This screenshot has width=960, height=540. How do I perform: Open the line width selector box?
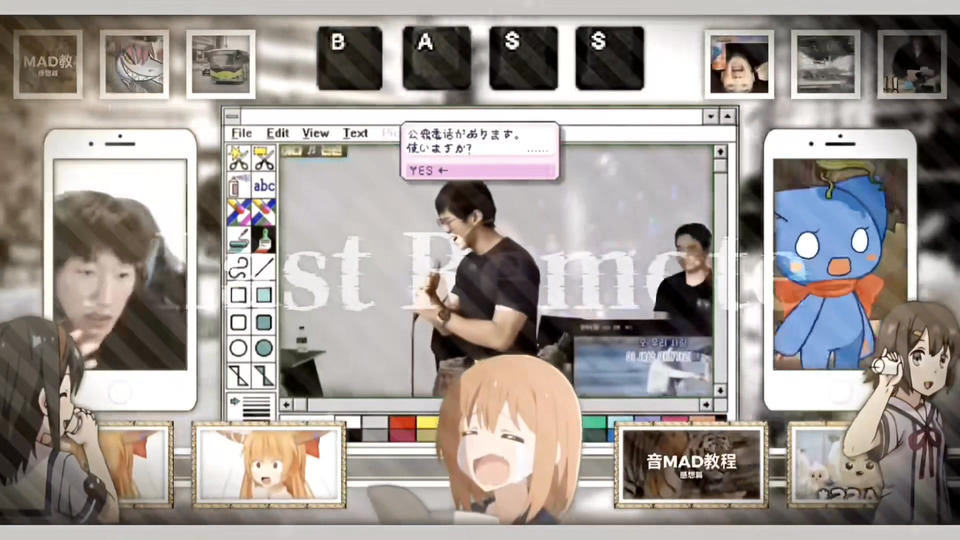(x=252, y=407)
